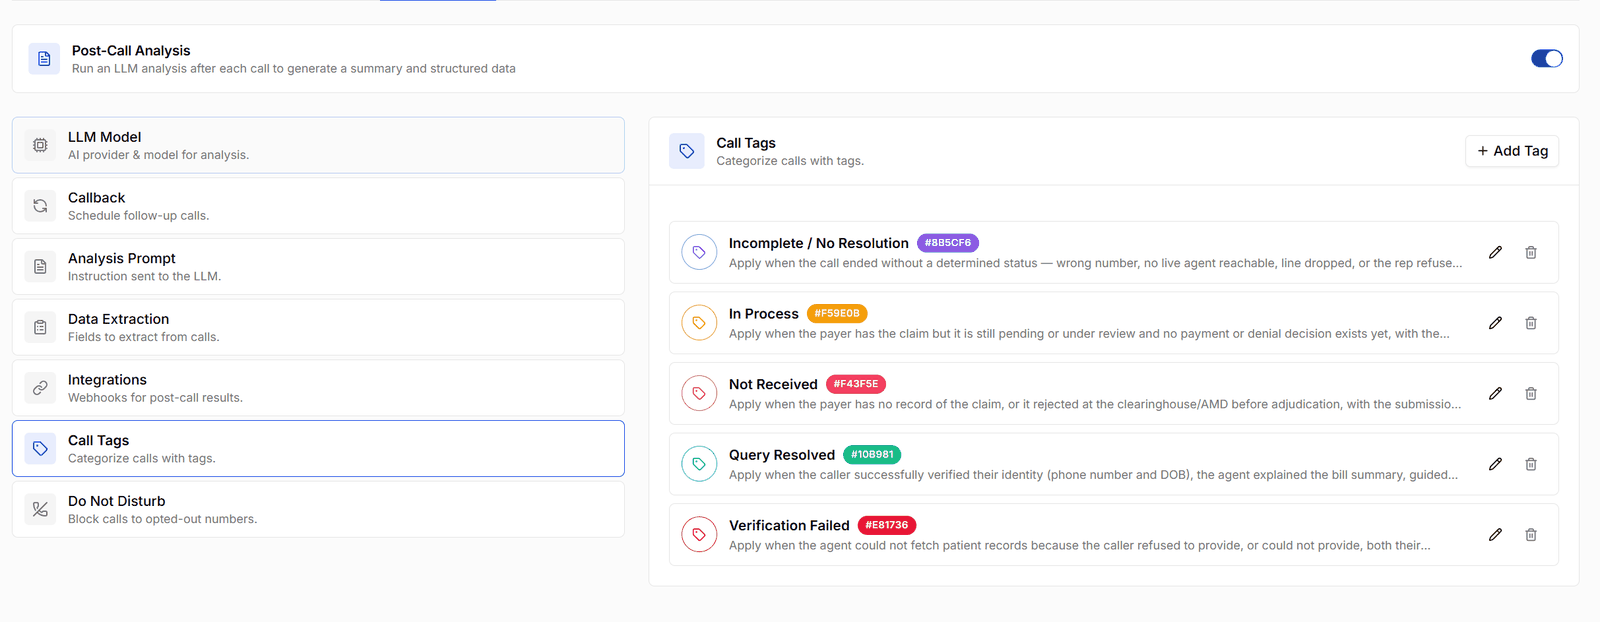Toggle the Post-Call Analysis switch
Screen dimensions: 1600x622
pos(1546,58)
